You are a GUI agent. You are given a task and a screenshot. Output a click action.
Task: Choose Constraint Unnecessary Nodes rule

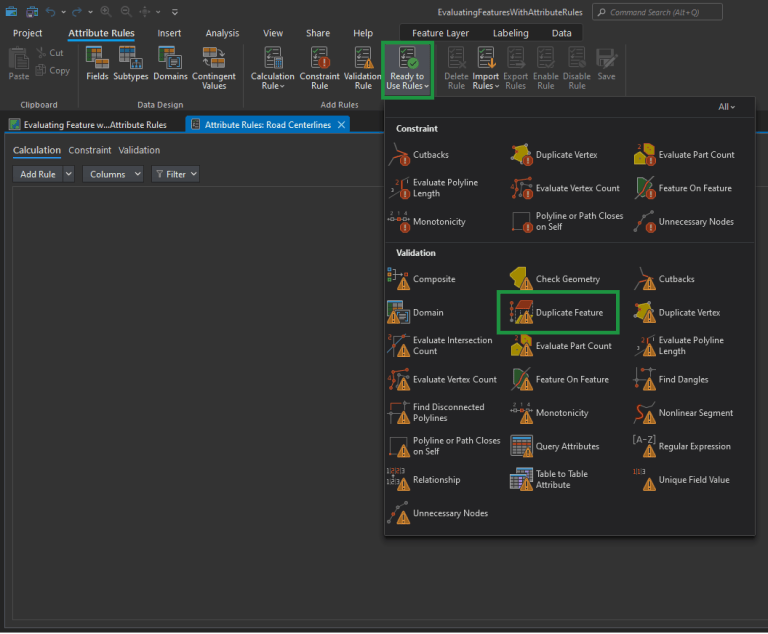(684, 222)
